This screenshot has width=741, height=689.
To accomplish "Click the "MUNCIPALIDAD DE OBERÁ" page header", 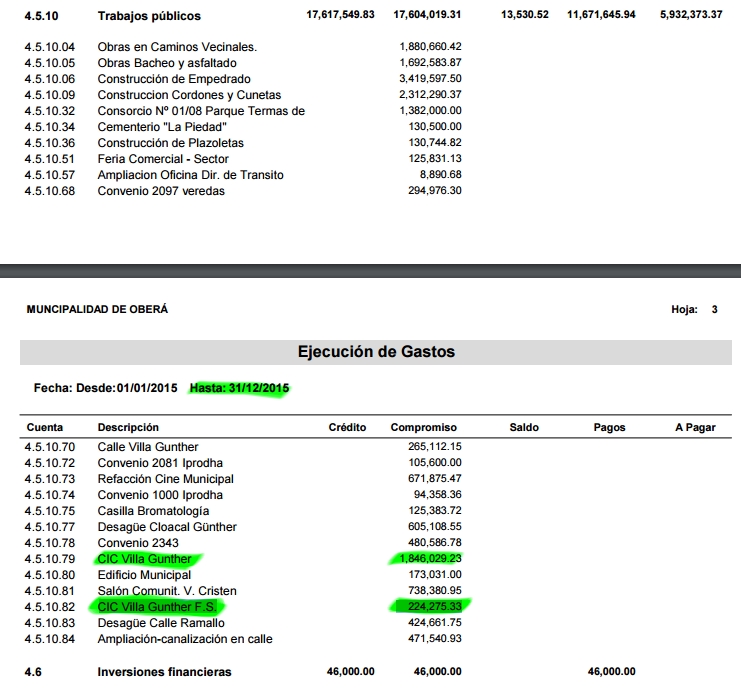I will tap(97, 309).
